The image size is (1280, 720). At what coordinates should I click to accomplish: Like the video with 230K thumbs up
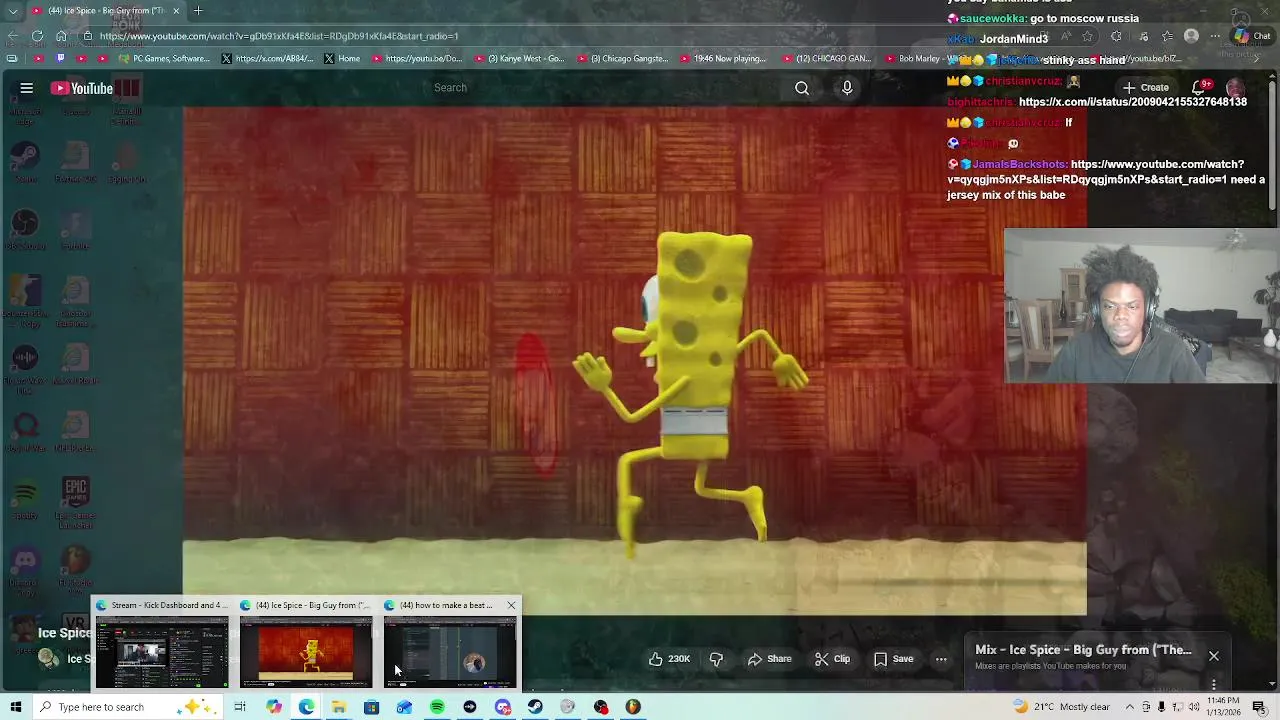(x=669, y=659)
